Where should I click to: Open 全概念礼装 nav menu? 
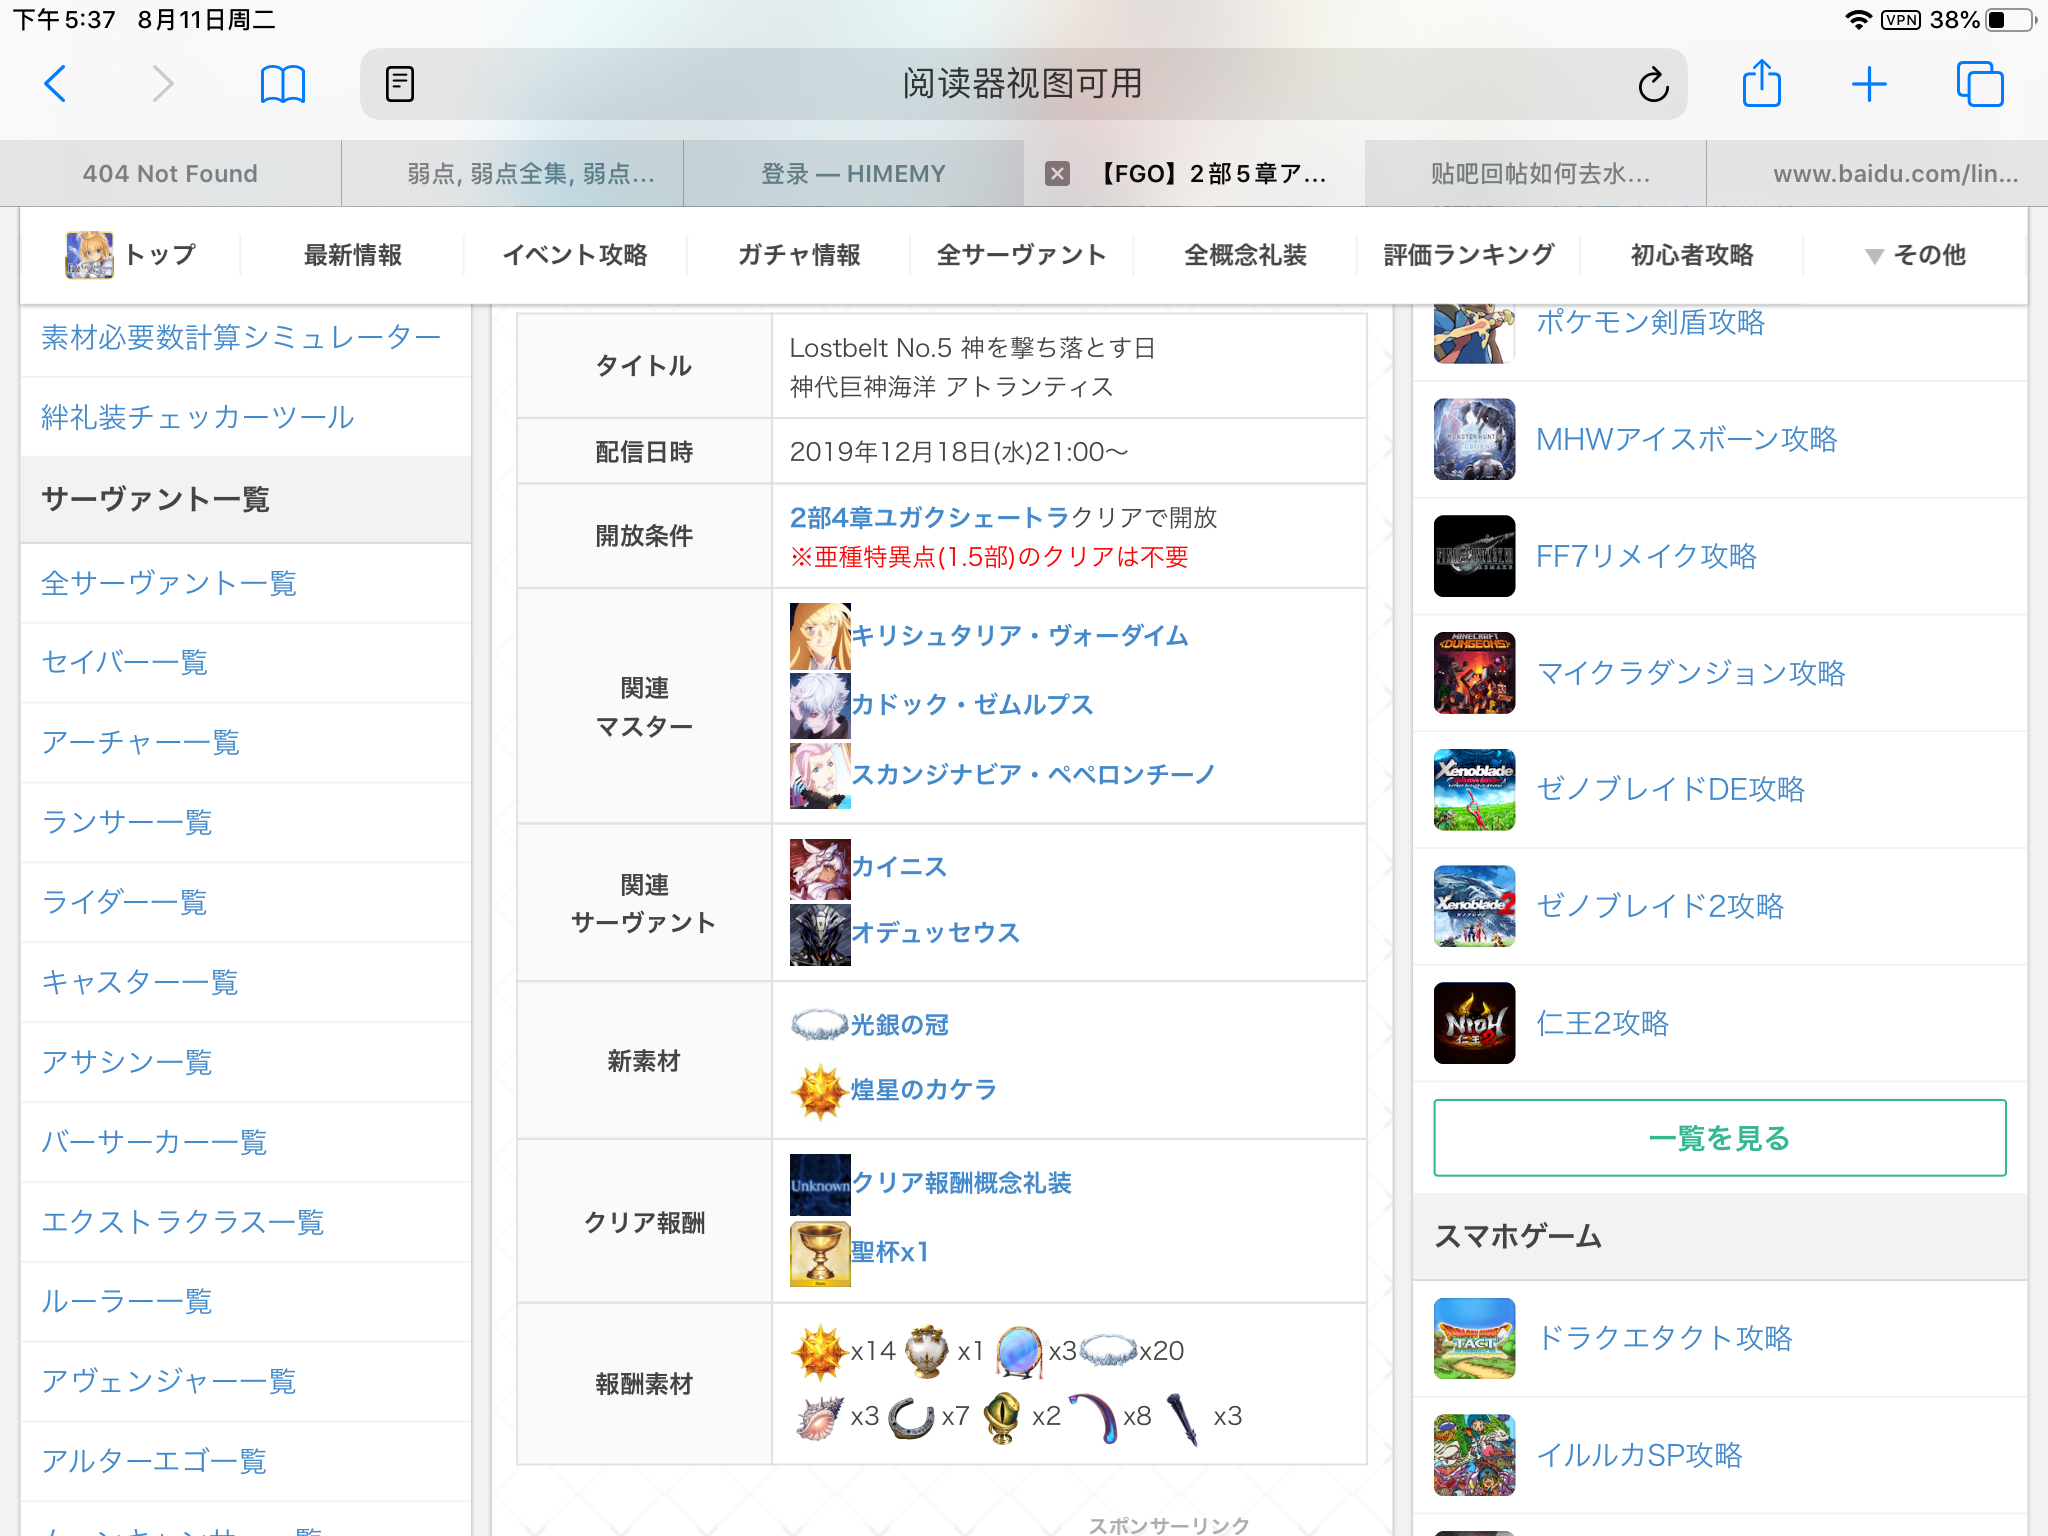point(1245,256)
